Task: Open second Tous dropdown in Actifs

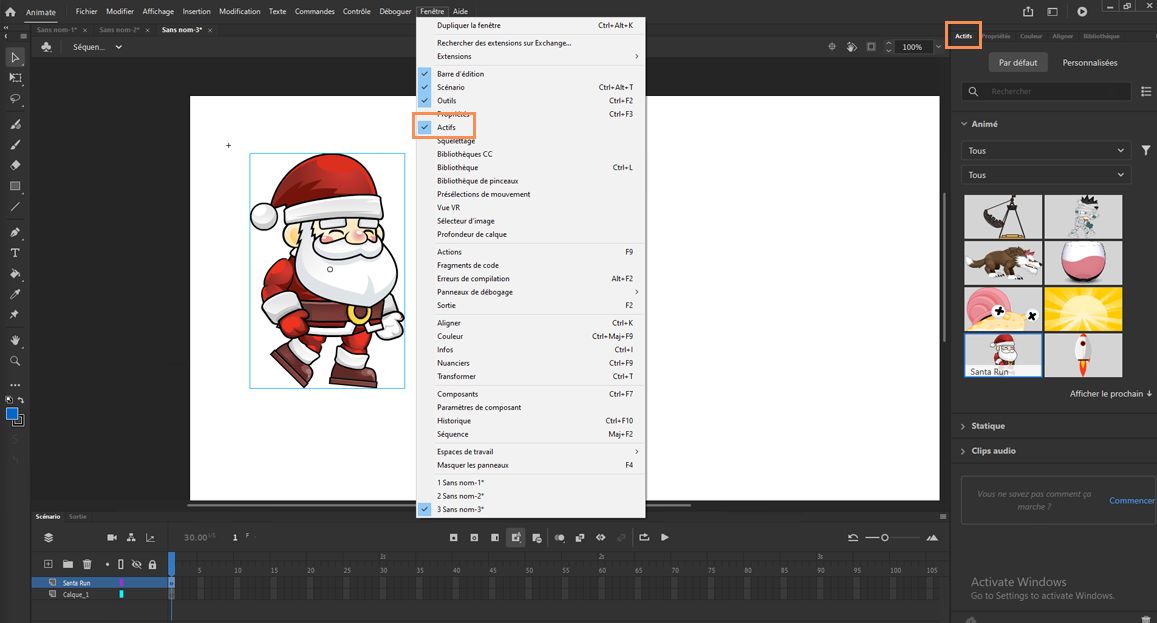Action: [1046, 175]
